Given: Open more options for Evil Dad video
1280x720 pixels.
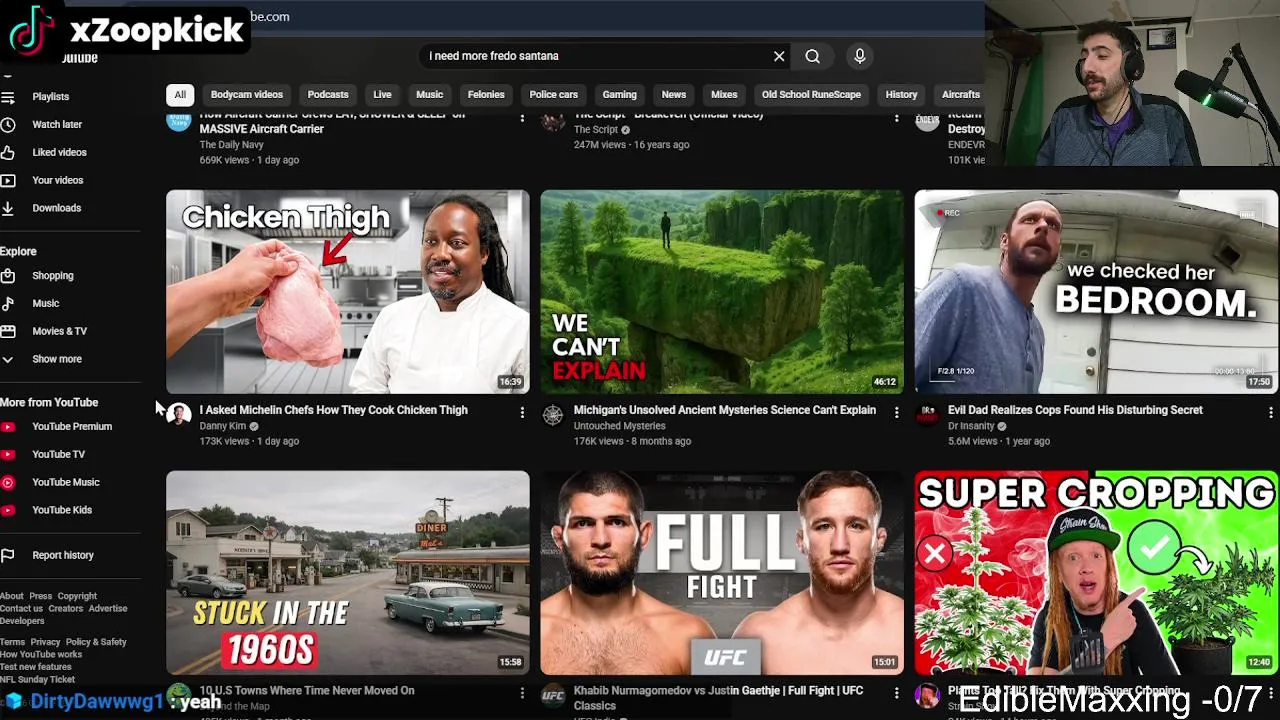Looking at the screenshot, I should (x=1270, y=412).
